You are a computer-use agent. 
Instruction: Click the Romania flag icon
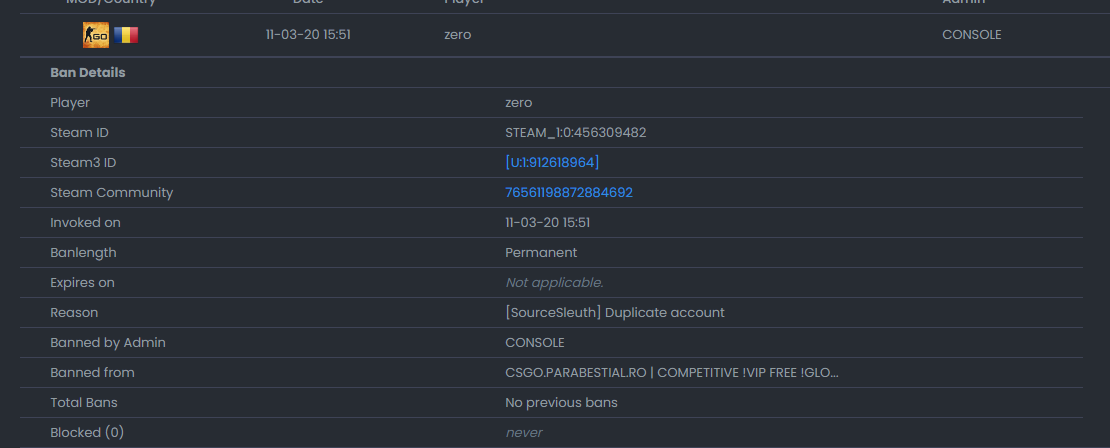(x=126, y=35)
